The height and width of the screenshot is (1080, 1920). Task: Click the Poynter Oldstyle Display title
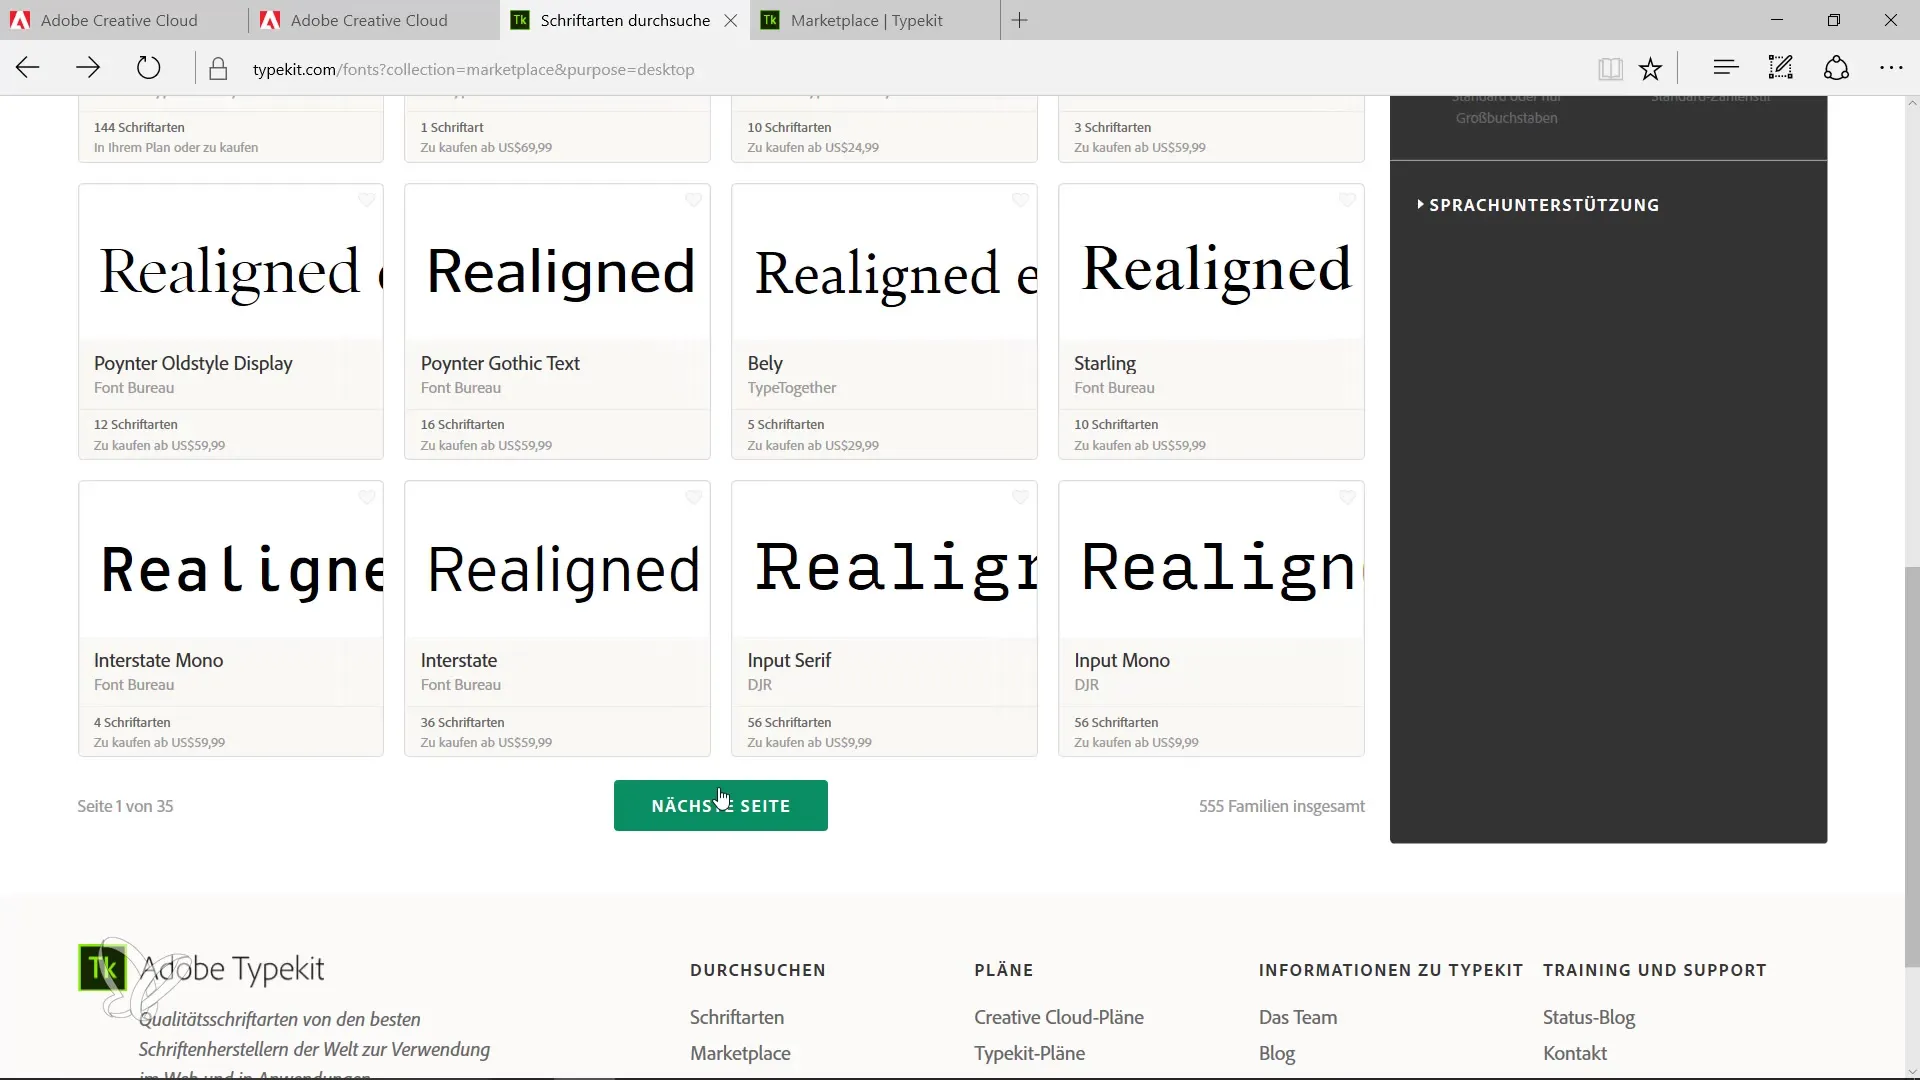[193, 363]
